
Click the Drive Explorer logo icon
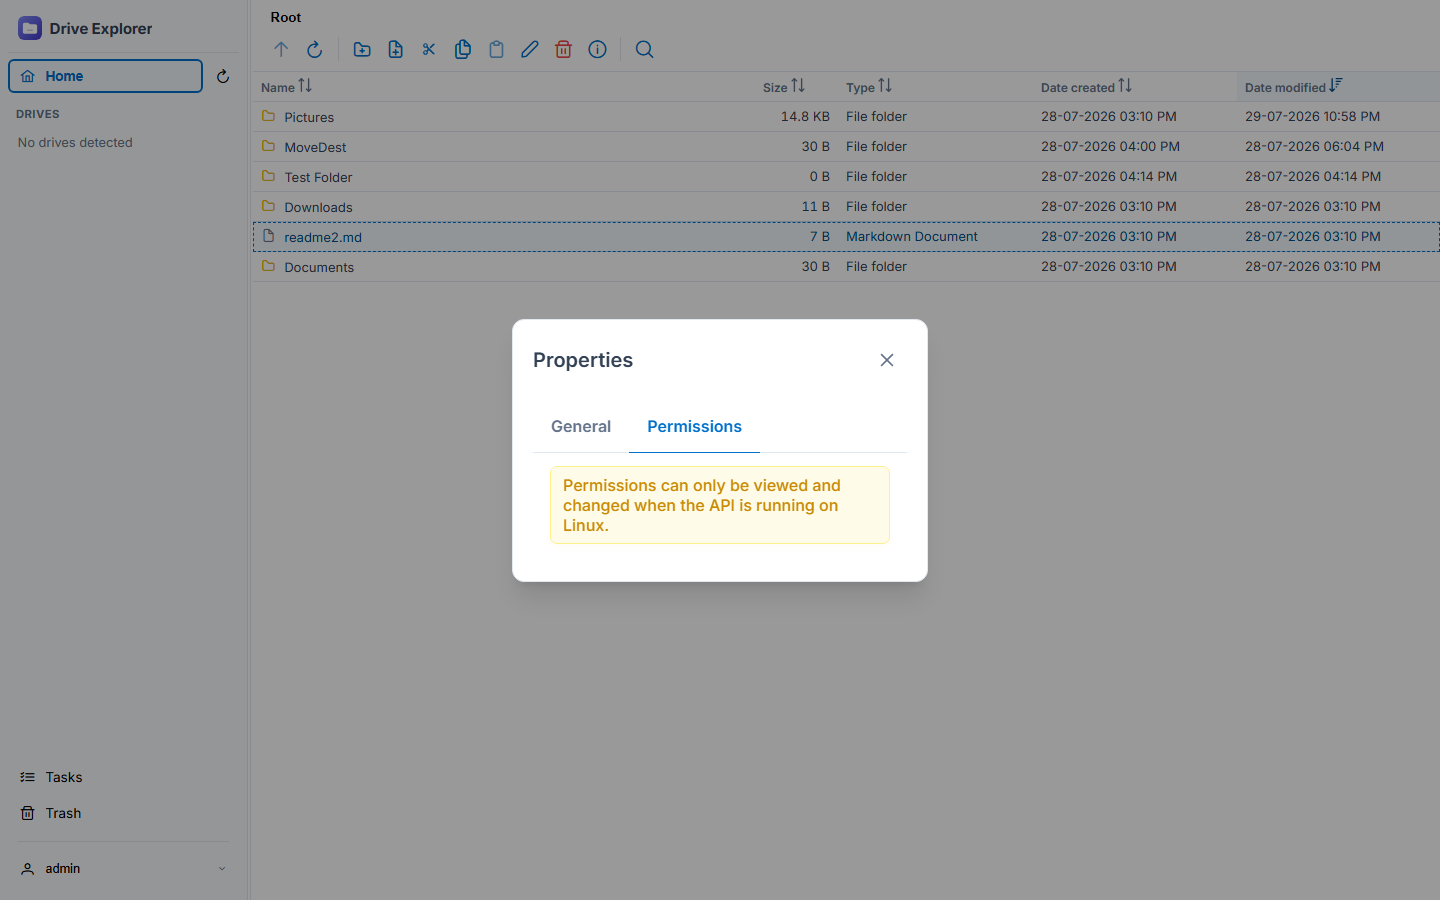tap(30, 28)
